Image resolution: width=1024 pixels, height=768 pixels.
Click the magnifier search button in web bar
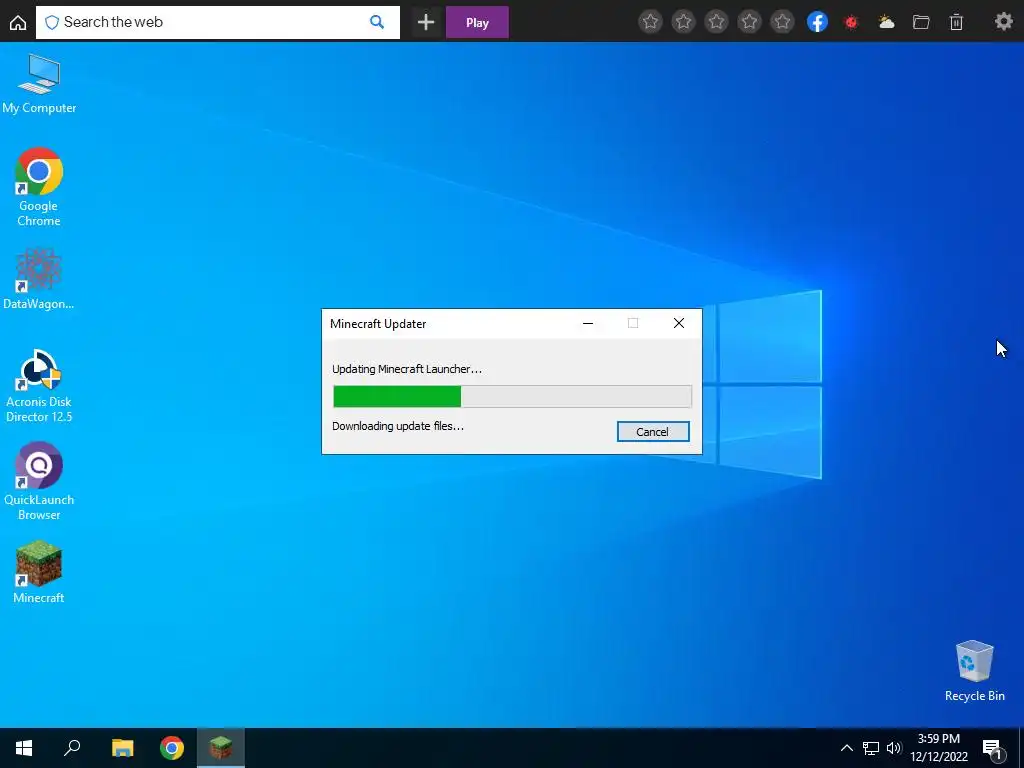pyautogui.click(x=377, y=22)
